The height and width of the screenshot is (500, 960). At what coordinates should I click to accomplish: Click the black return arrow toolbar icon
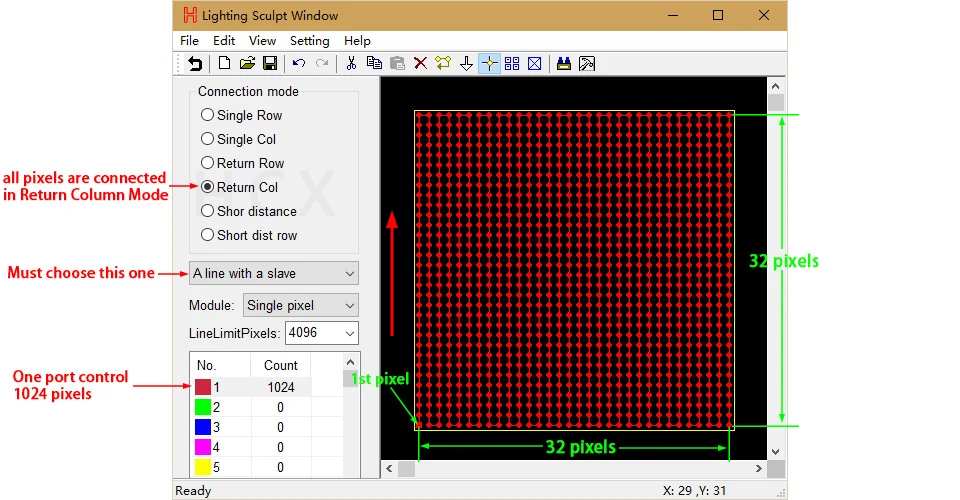(x=195, y=64)
